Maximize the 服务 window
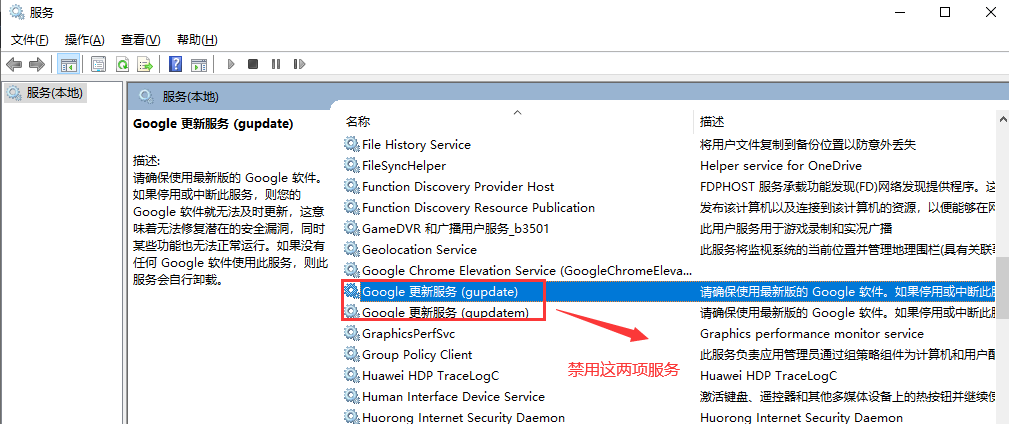 [x=945, y=12]
